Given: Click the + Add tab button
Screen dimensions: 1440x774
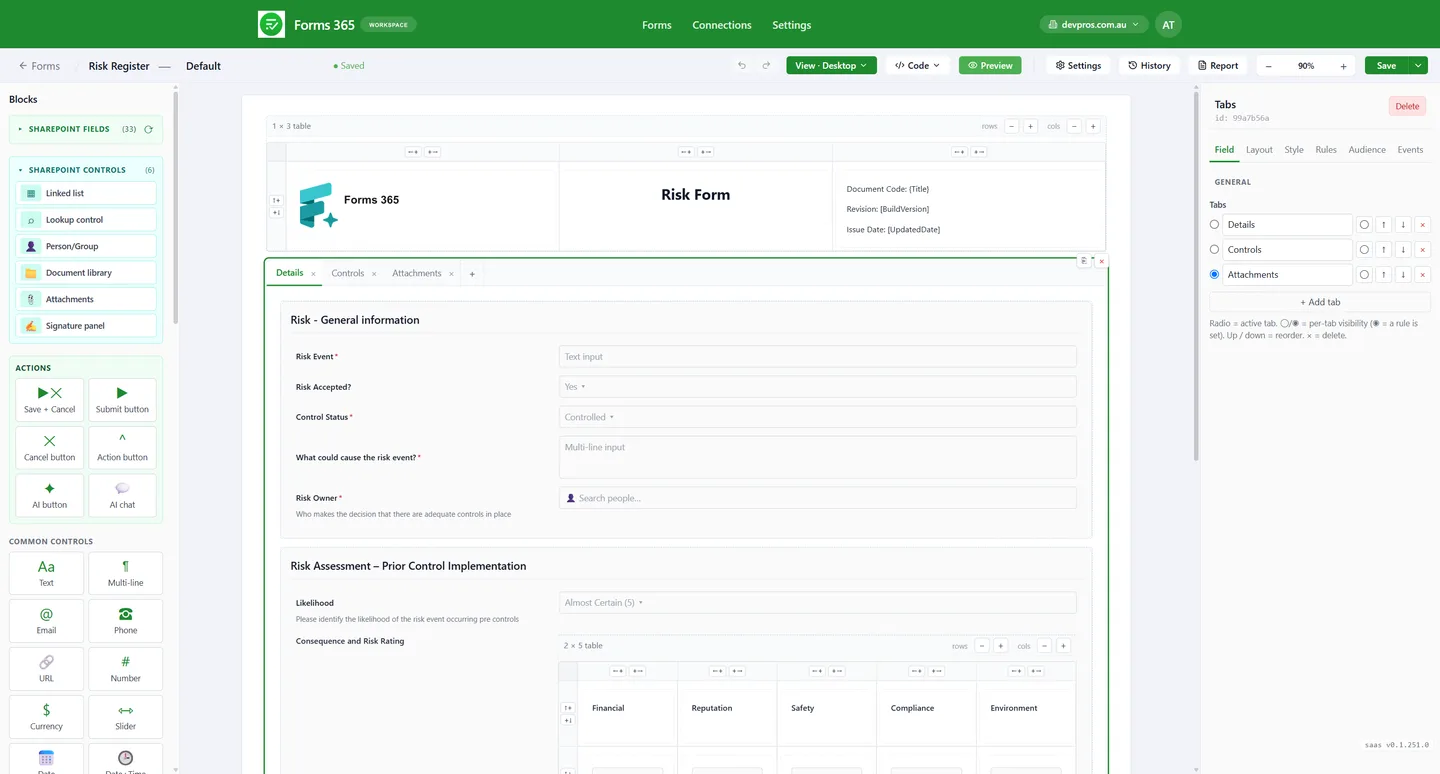Looking at the screenshot, I should point(1320,302).
